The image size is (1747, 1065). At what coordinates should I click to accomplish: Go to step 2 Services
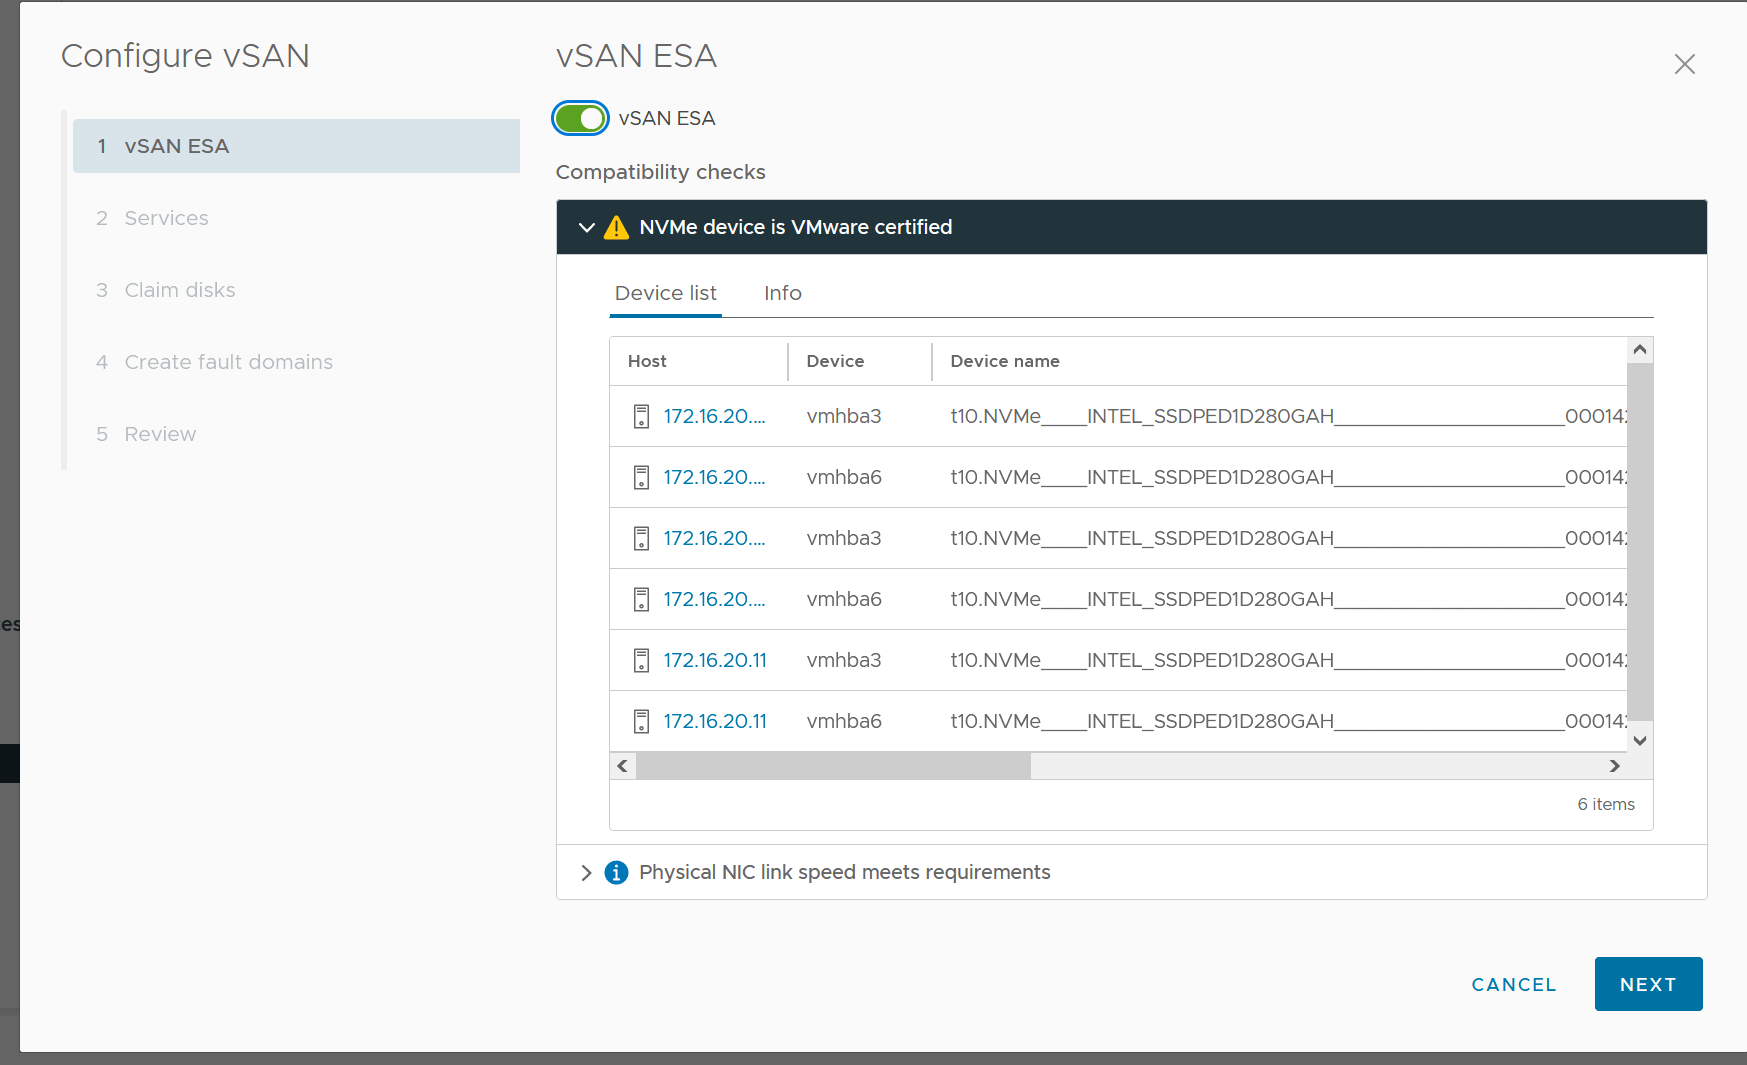[166, 218]
